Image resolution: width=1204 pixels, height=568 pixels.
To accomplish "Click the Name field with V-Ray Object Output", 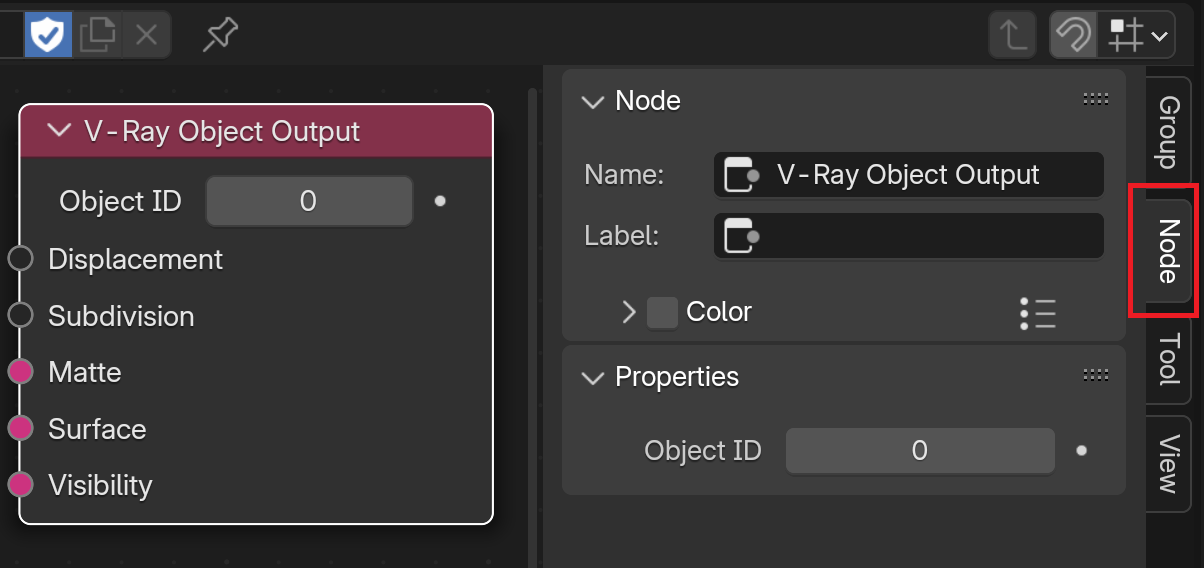I will click(x=909, y=175).
